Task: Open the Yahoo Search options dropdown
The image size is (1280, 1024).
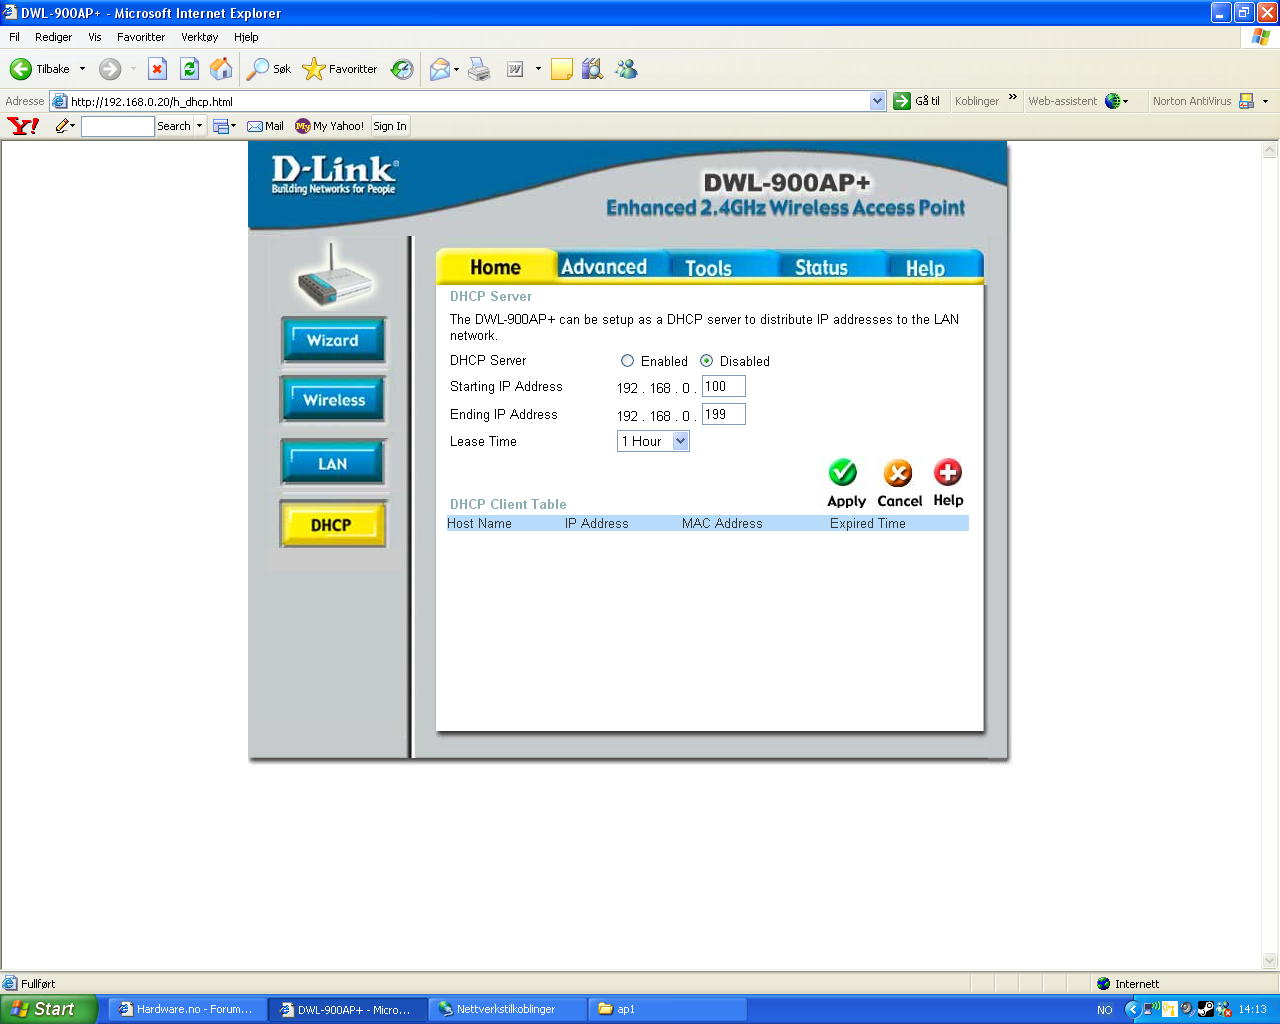Action: pos(199,126)
